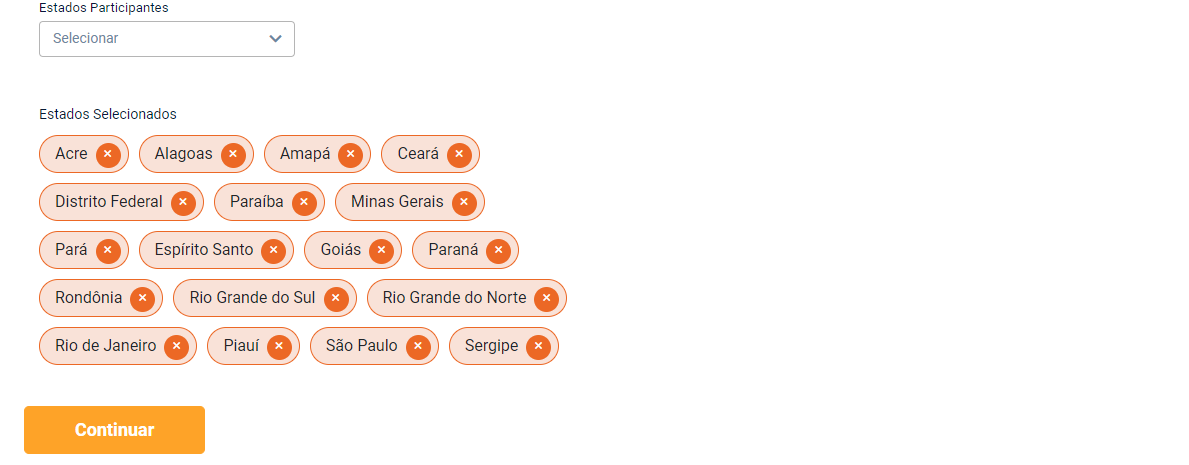Click the X on Paraíba chip

[x=304, y=202]
